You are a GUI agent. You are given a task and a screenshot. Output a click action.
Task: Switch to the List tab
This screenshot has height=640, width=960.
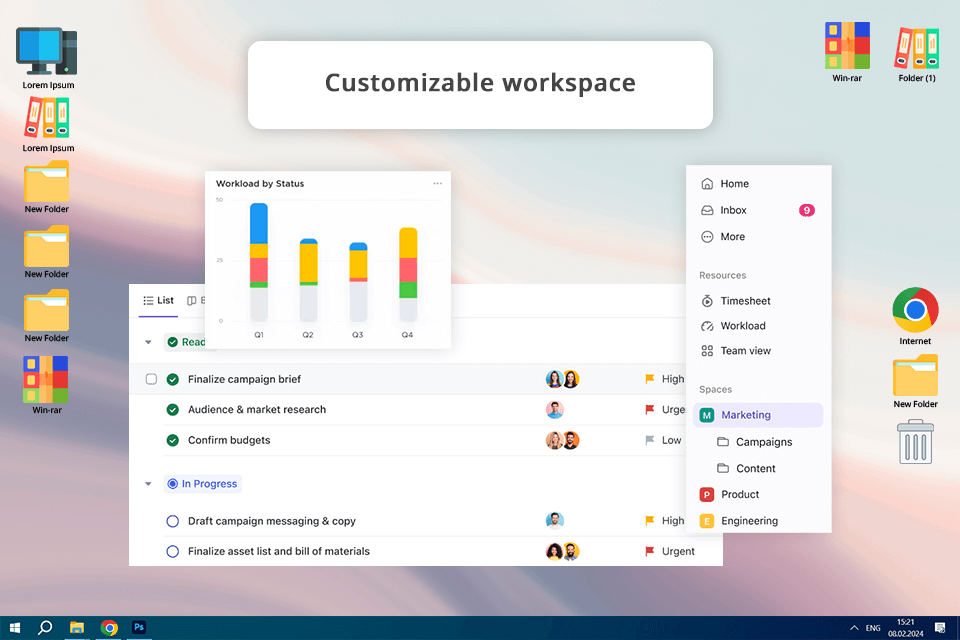[159, 300]
